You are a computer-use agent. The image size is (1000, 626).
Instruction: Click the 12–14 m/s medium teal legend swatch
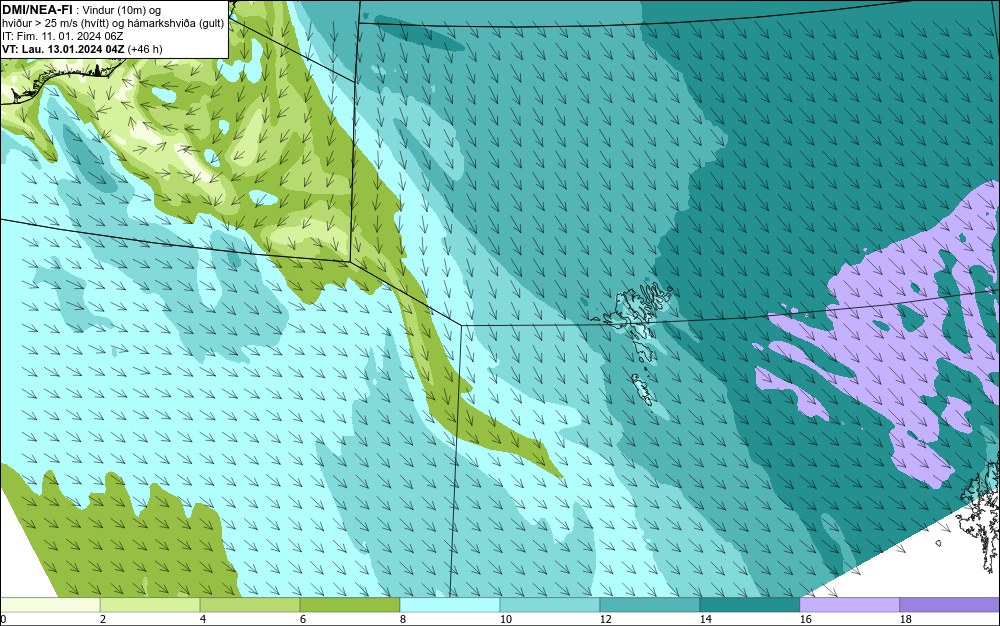pos(649,604)
